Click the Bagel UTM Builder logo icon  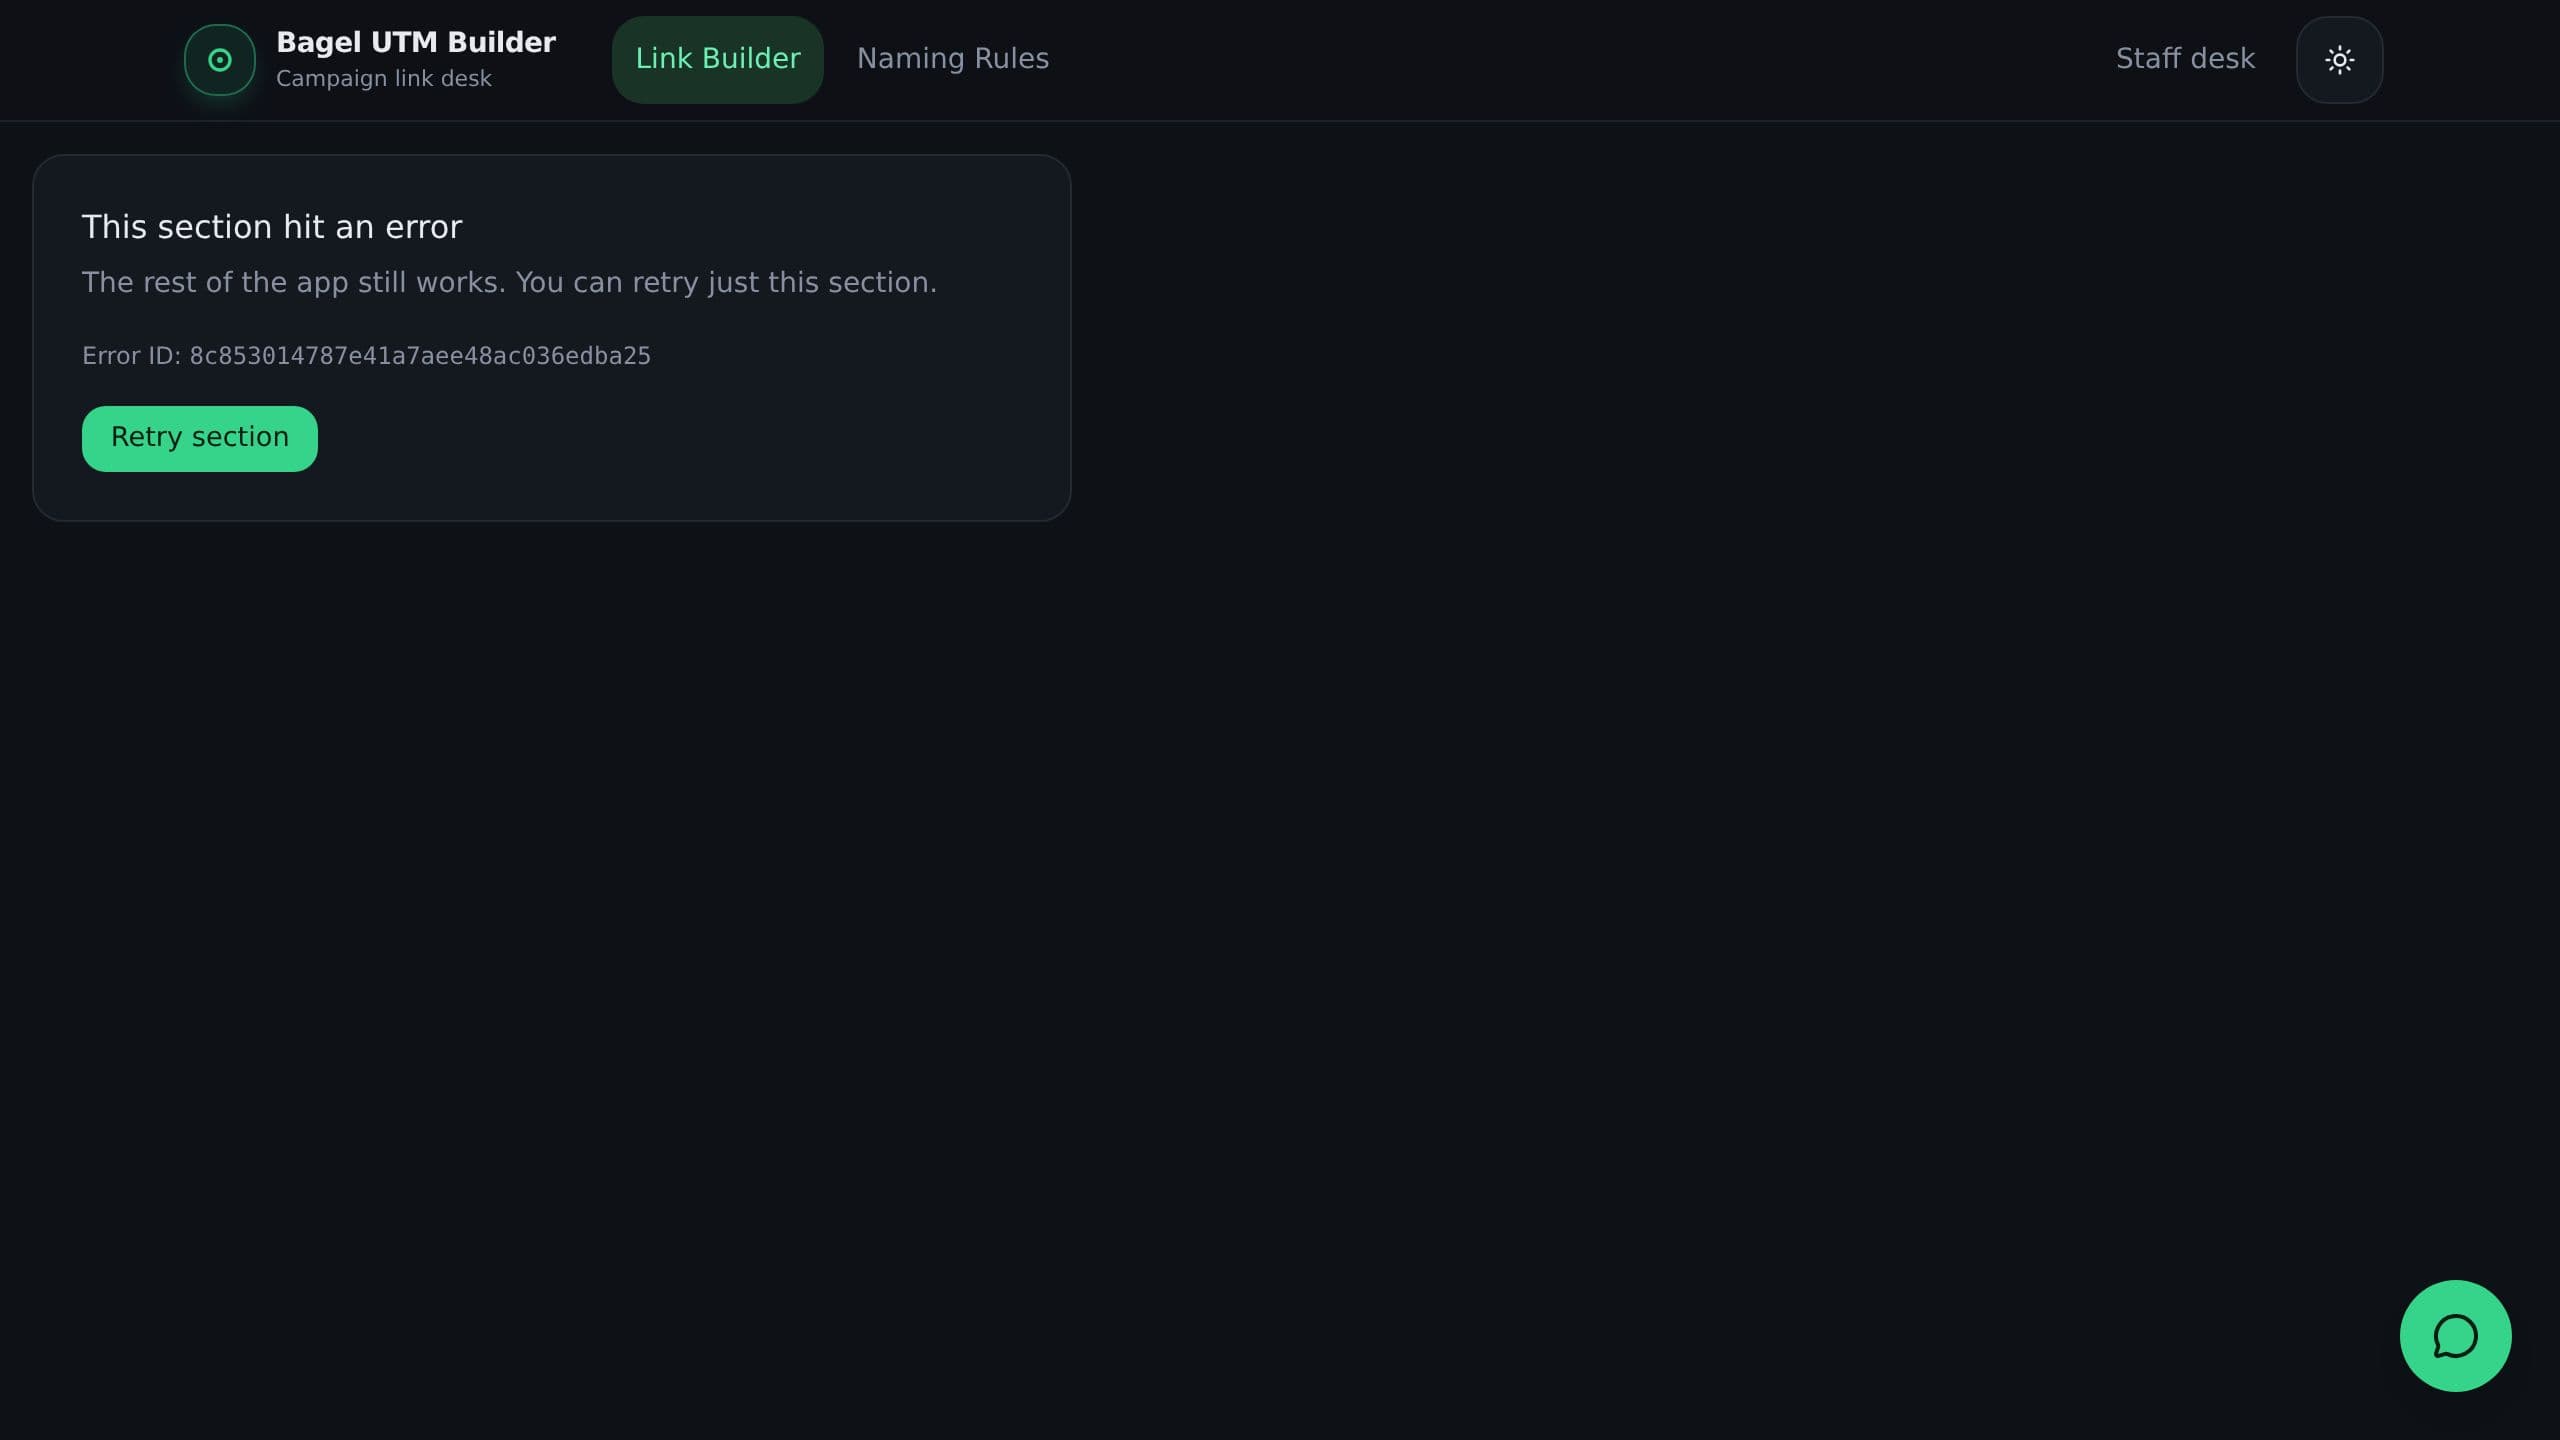219,60
